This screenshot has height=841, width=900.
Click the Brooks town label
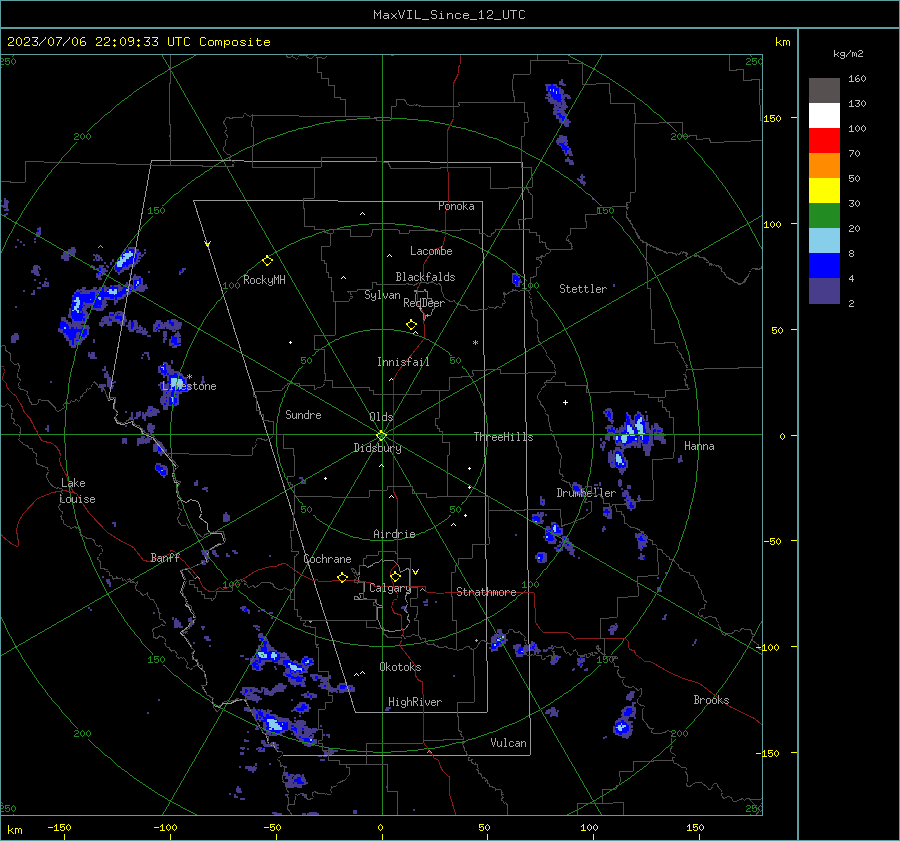point(711,700)
